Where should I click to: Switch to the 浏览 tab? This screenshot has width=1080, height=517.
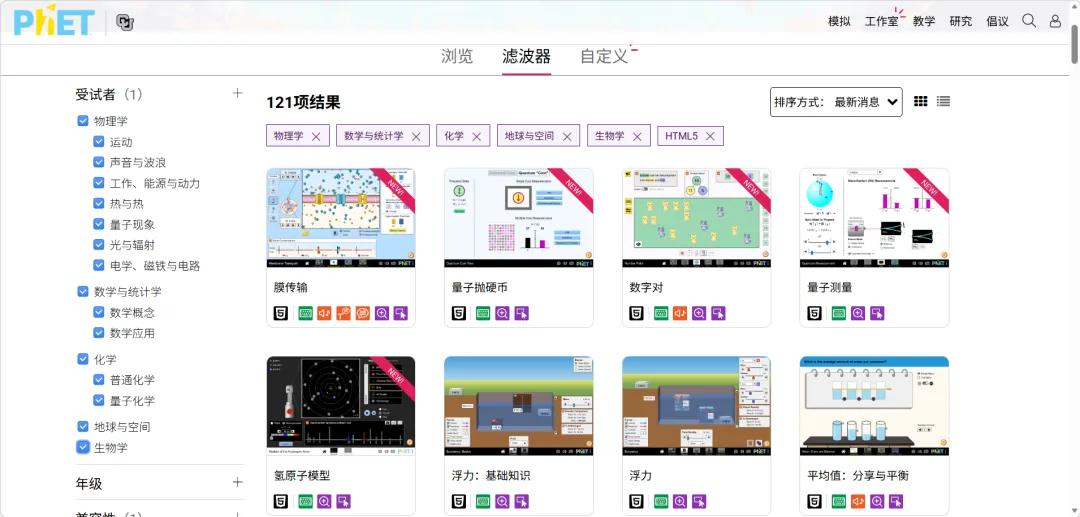(457, 56)
